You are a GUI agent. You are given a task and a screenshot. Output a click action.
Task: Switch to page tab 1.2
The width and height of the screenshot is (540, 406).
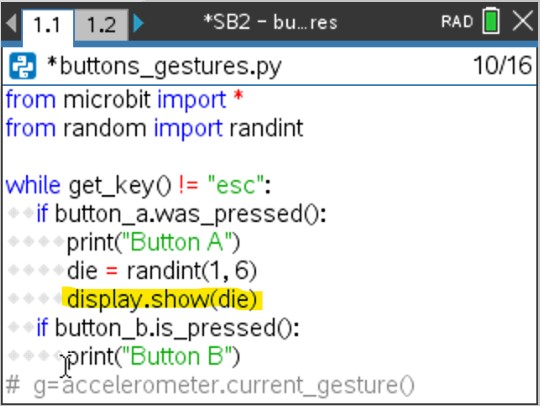coord(101,25)
